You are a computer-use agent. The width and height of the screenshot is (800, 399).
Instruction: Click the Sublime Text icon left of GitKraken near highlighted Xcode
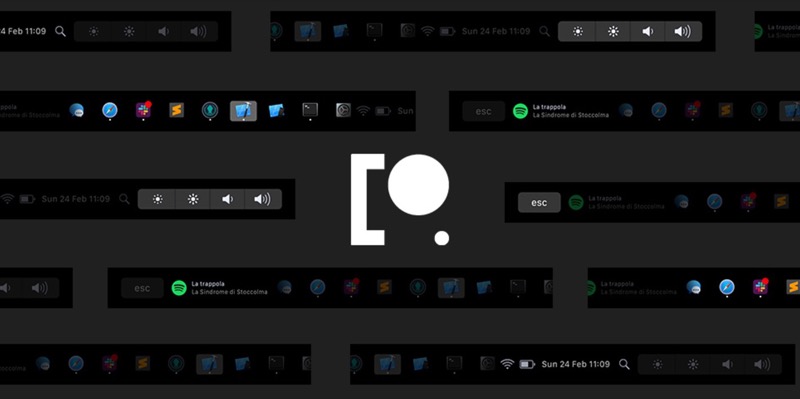click(177, 110)
